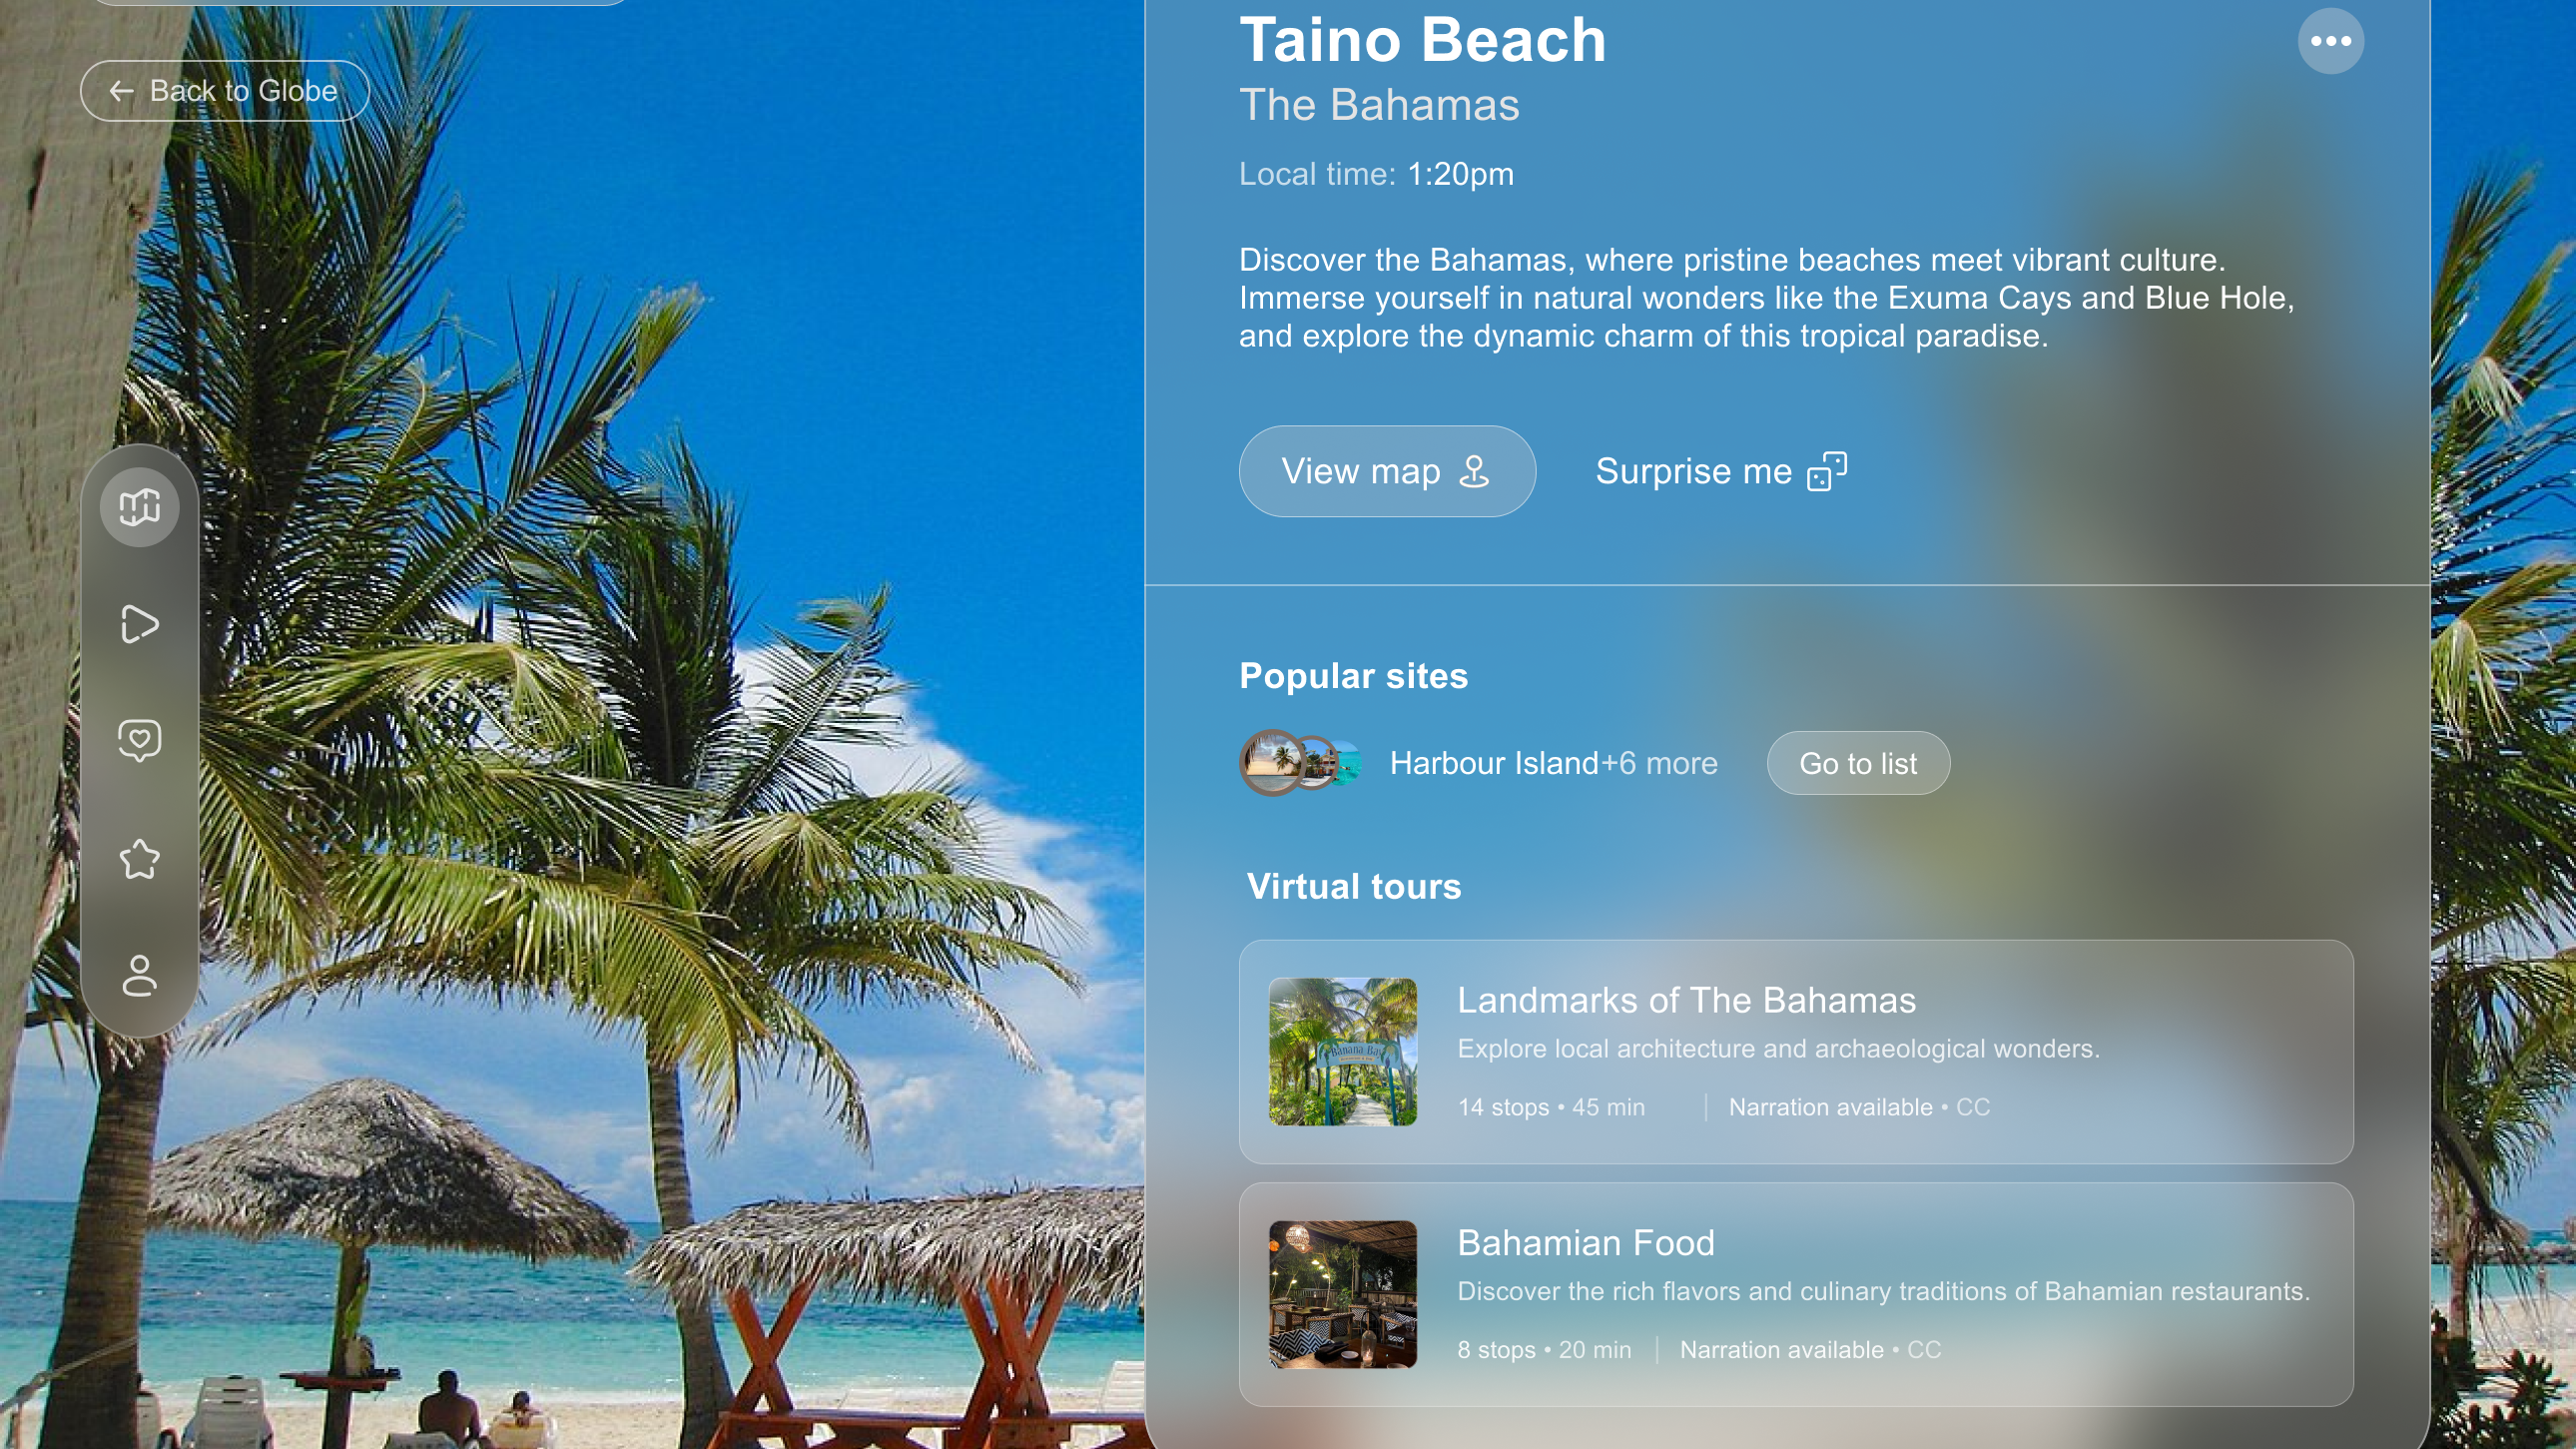Click the back arrow in Back to Globe
This screenshot has height=1449, width=2576.
(121, 91)
